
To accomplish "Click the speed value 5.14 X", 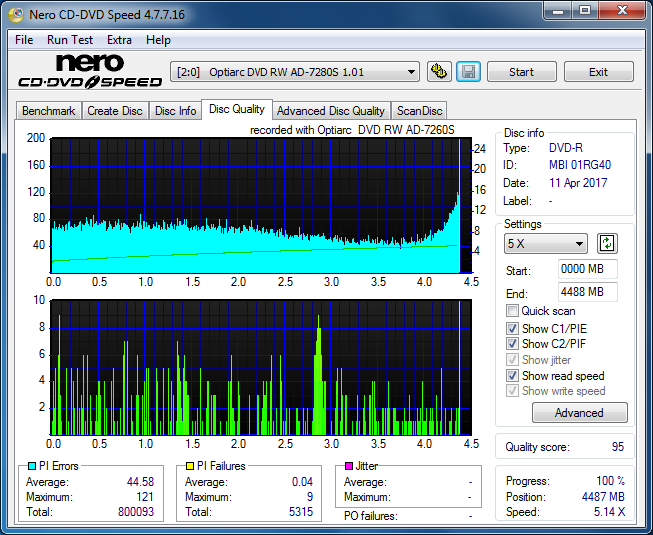I will (x=609, y=512).
